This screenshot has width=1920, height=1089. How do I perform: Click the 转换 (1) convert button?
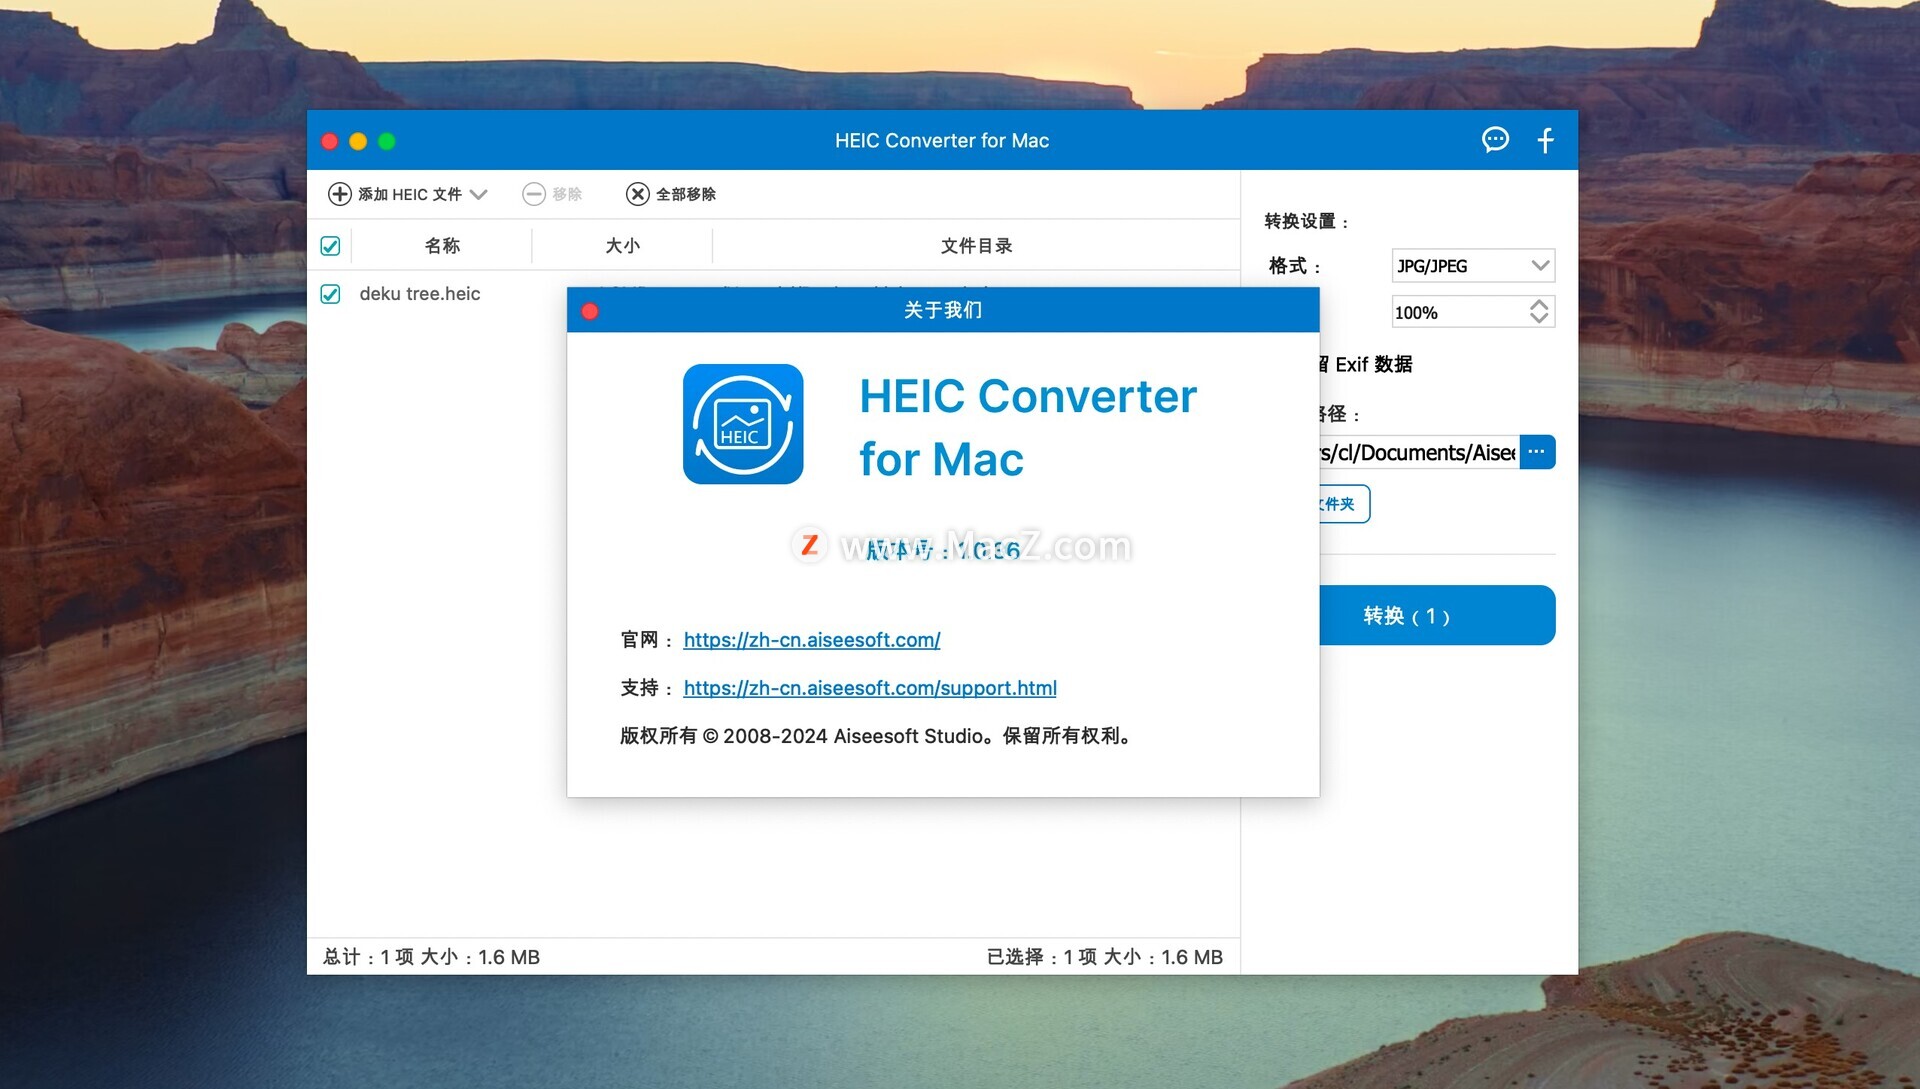click(x=1437, y=615)
